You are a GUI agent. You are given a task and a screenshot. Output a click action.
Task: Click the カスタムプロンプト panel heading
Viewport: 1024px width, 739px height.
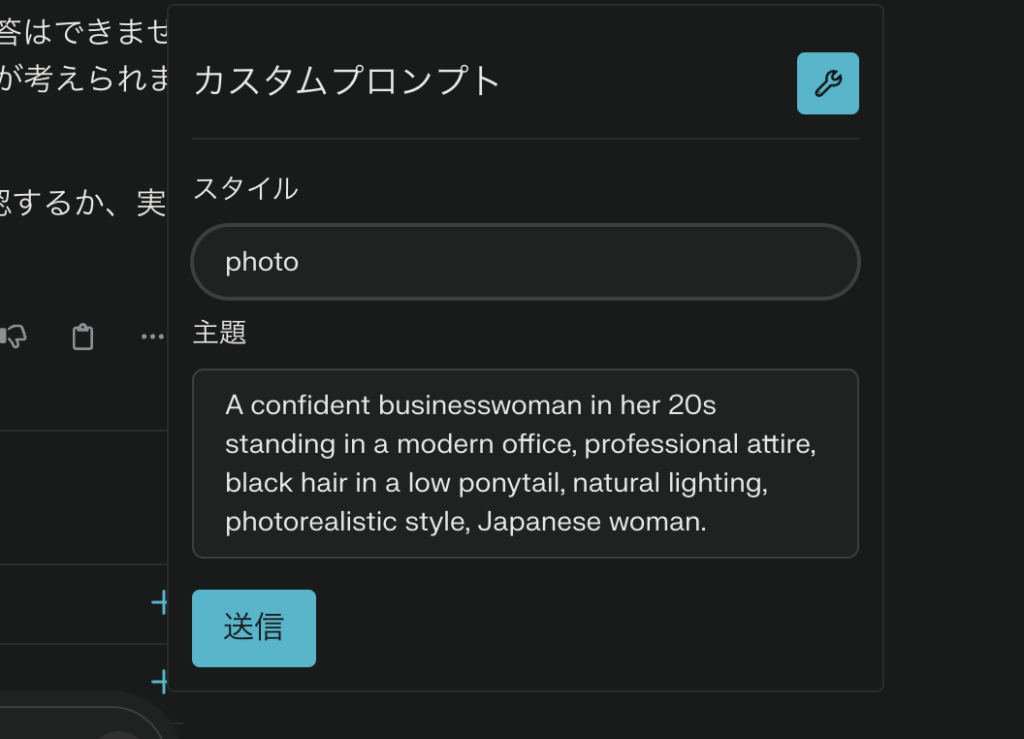point(346,81)
